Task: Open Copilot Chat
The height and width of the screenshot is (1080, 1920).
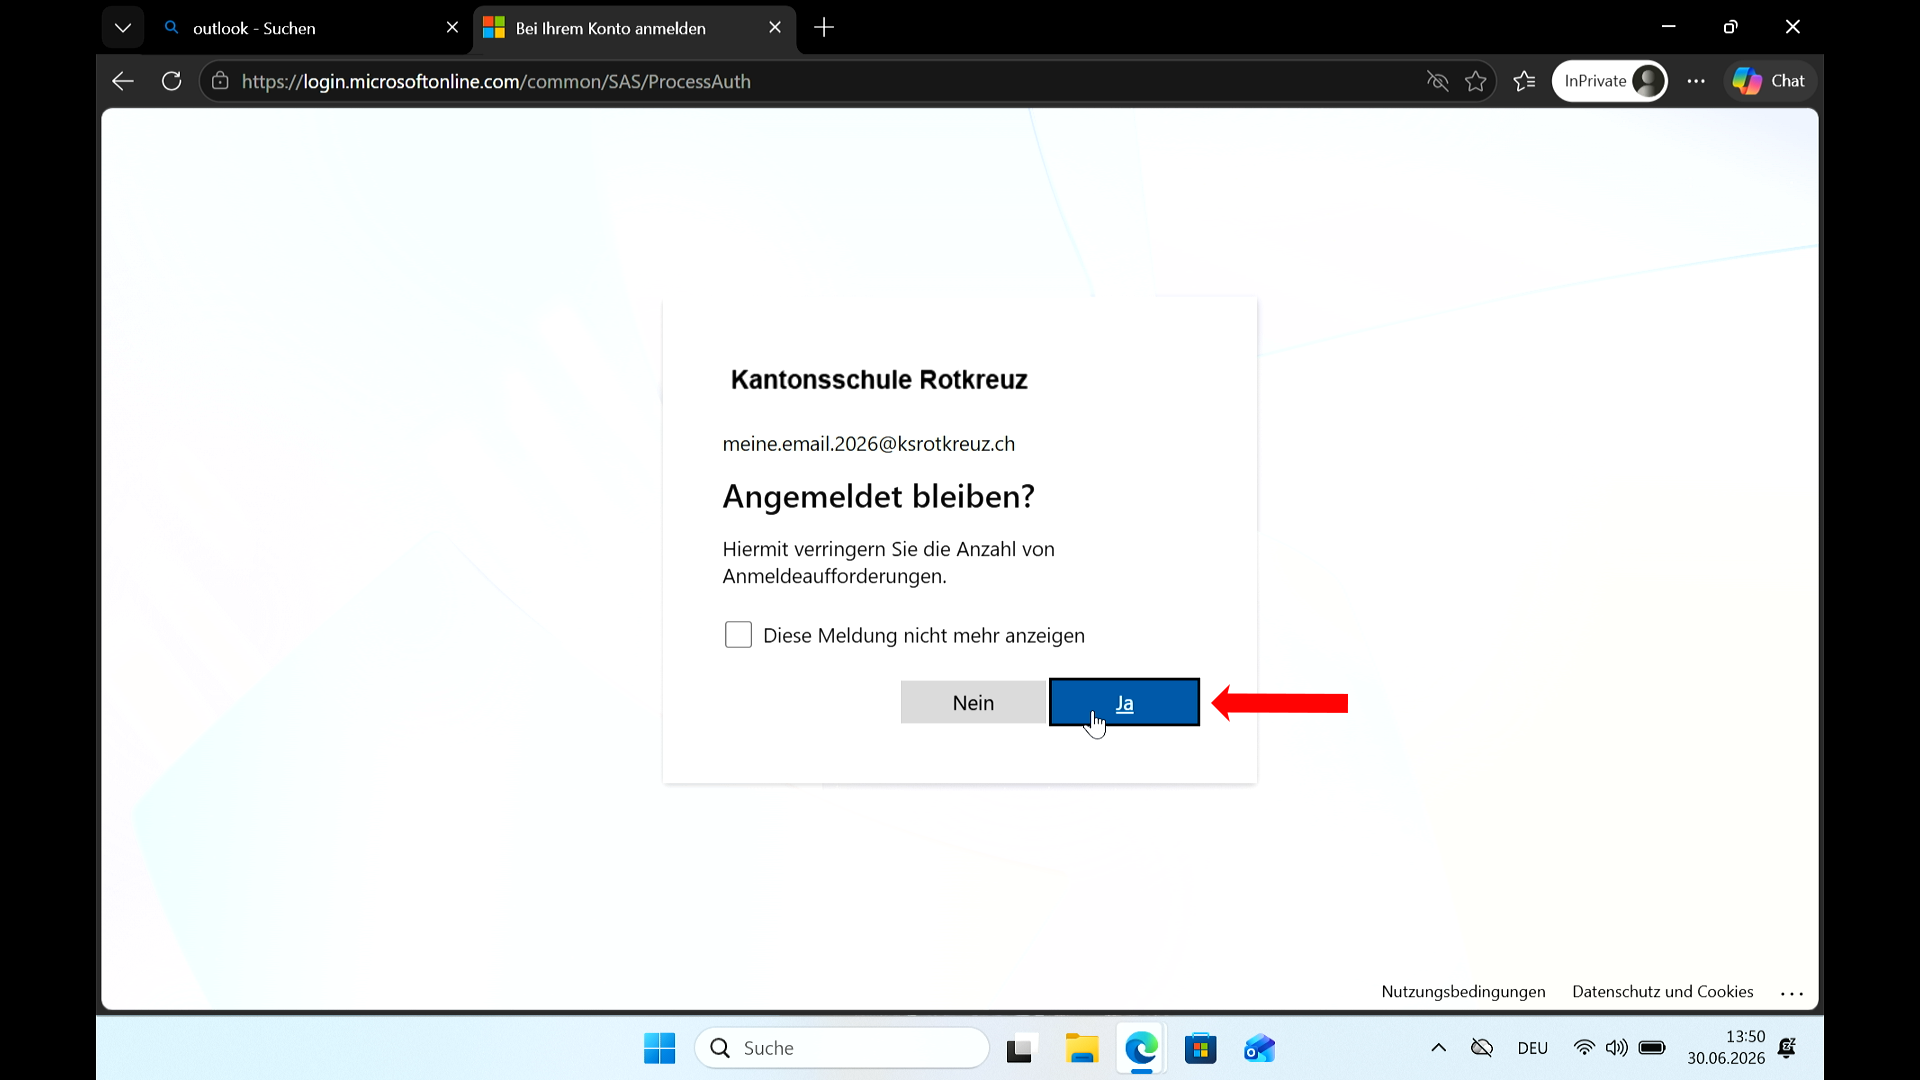Action: click(x=1769, y=81)
